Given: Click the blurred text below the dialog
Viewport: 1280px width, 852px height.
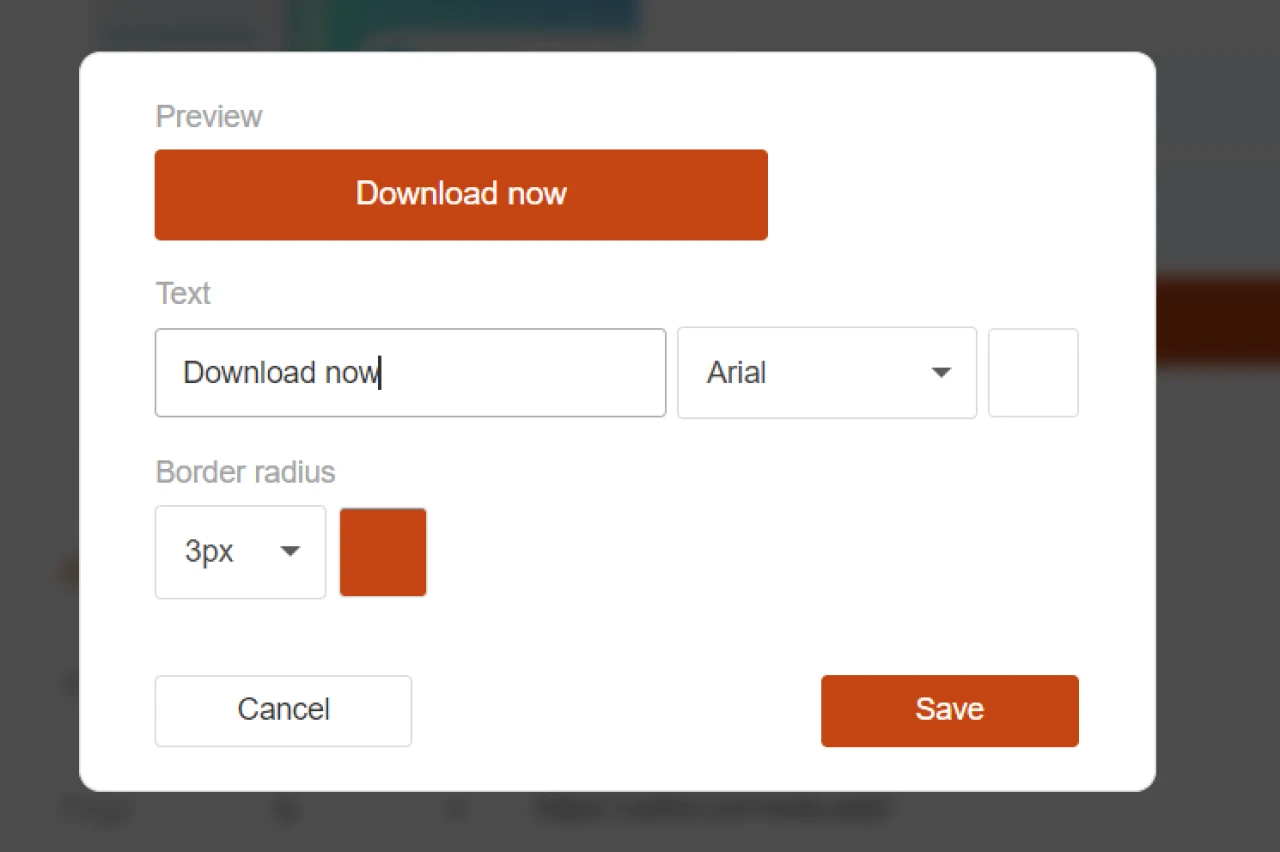Looking at the screenshot, I should (x=710, y=810).
